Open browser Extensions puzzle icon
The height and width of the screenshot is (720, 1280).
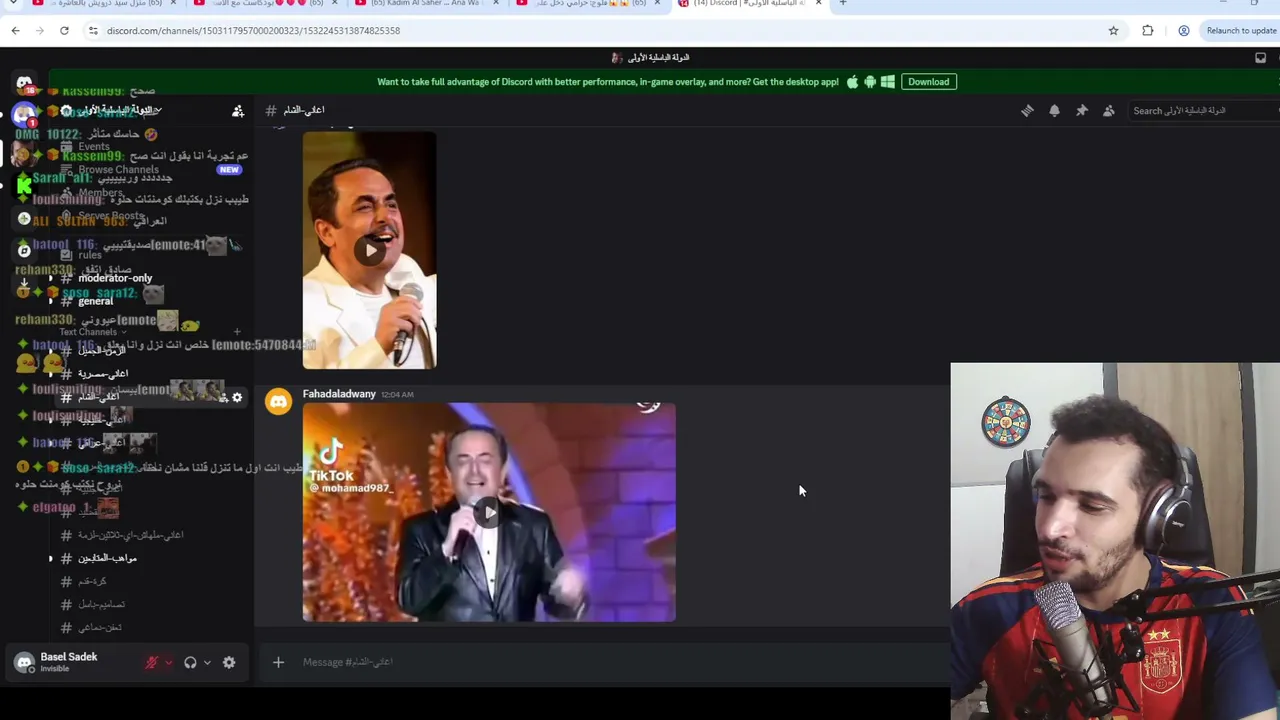click(x=1148, y=31)
